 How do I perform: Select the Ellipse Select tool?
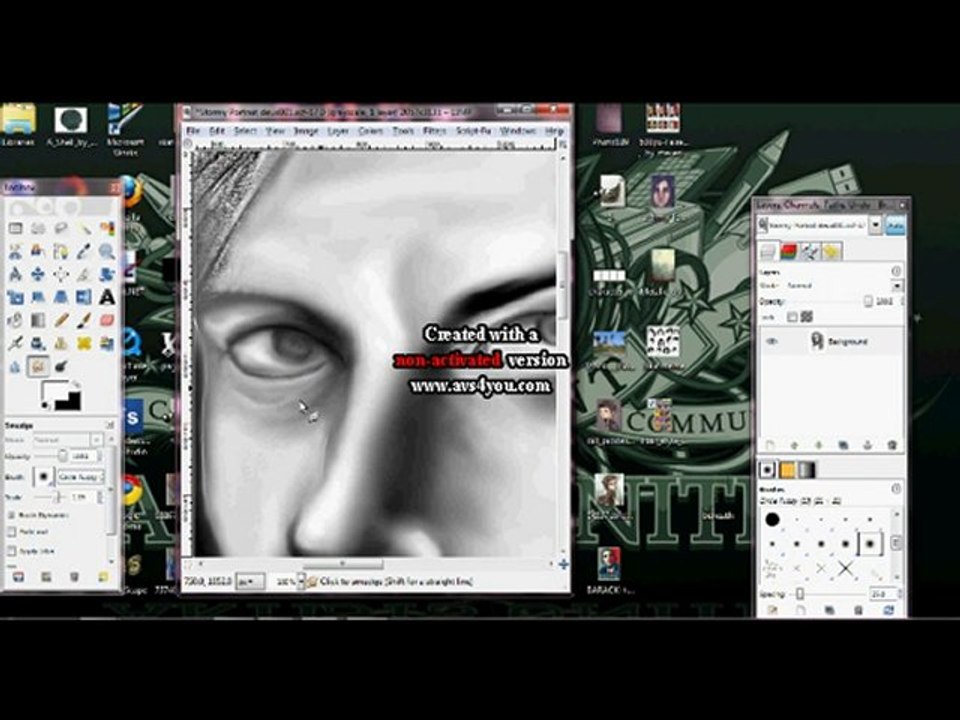(x=38, y=228)
